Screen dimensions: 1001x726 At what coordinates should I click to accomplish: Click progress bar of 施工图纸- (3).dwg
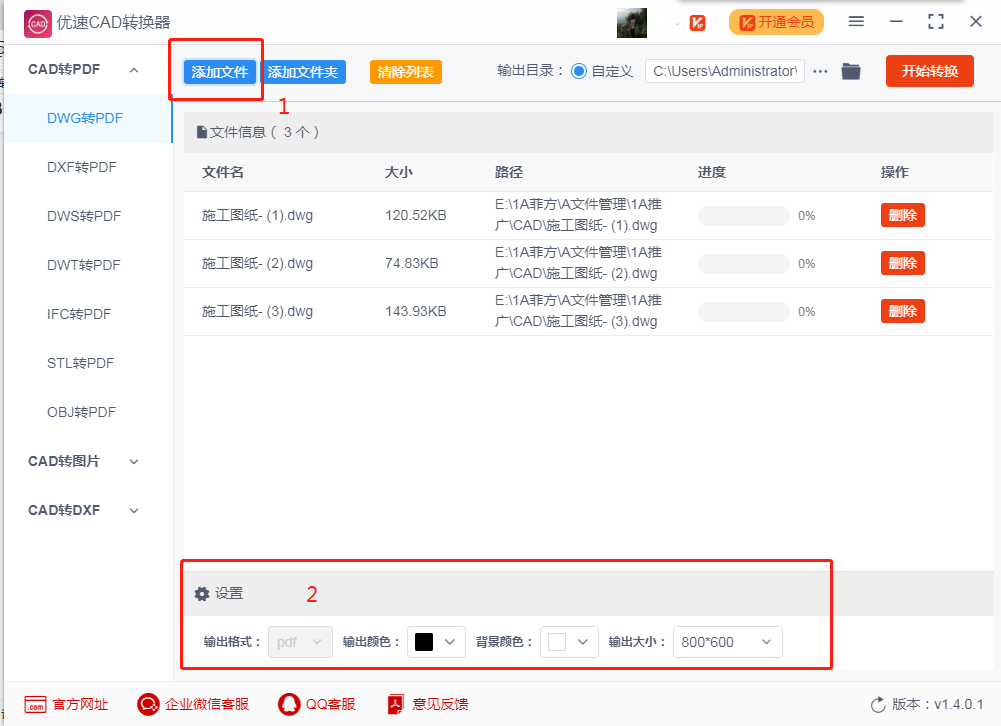pos(743,312)
